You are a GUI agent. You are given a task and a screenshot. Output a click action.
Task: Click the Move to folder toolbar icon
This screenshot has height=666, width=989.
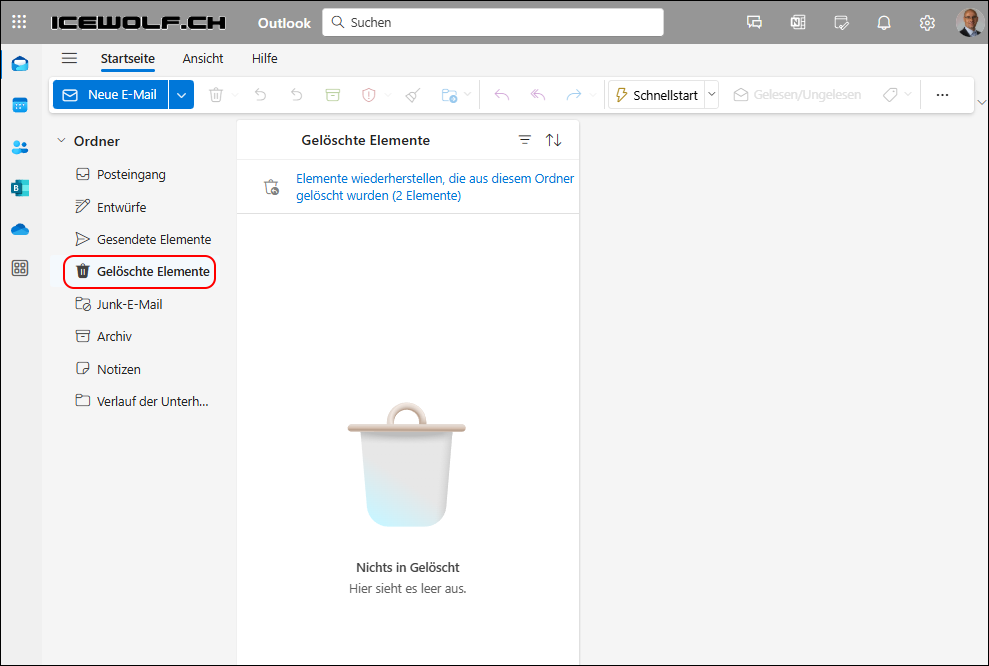(449, 95)
